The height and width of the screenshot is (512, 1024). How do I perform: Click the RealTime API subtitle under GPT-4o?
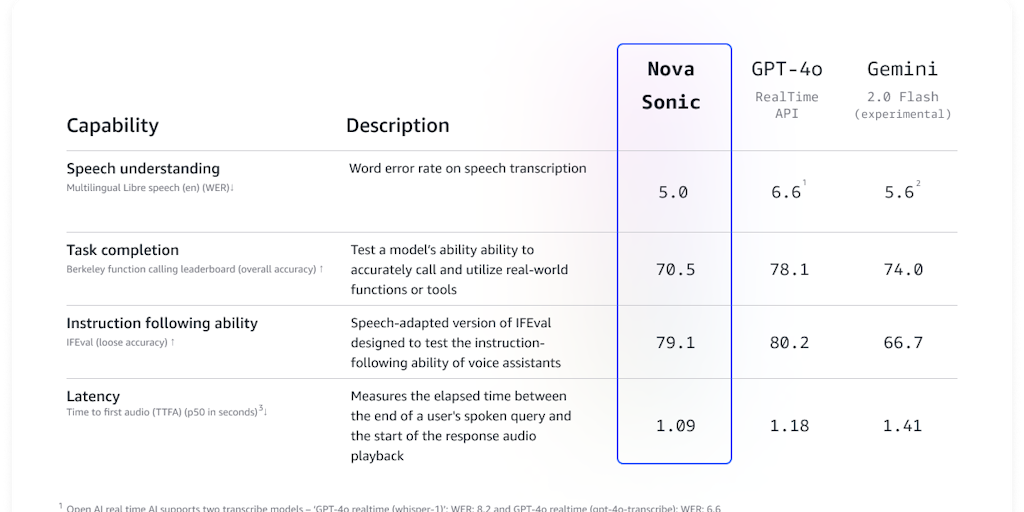[x=787, y=105]
